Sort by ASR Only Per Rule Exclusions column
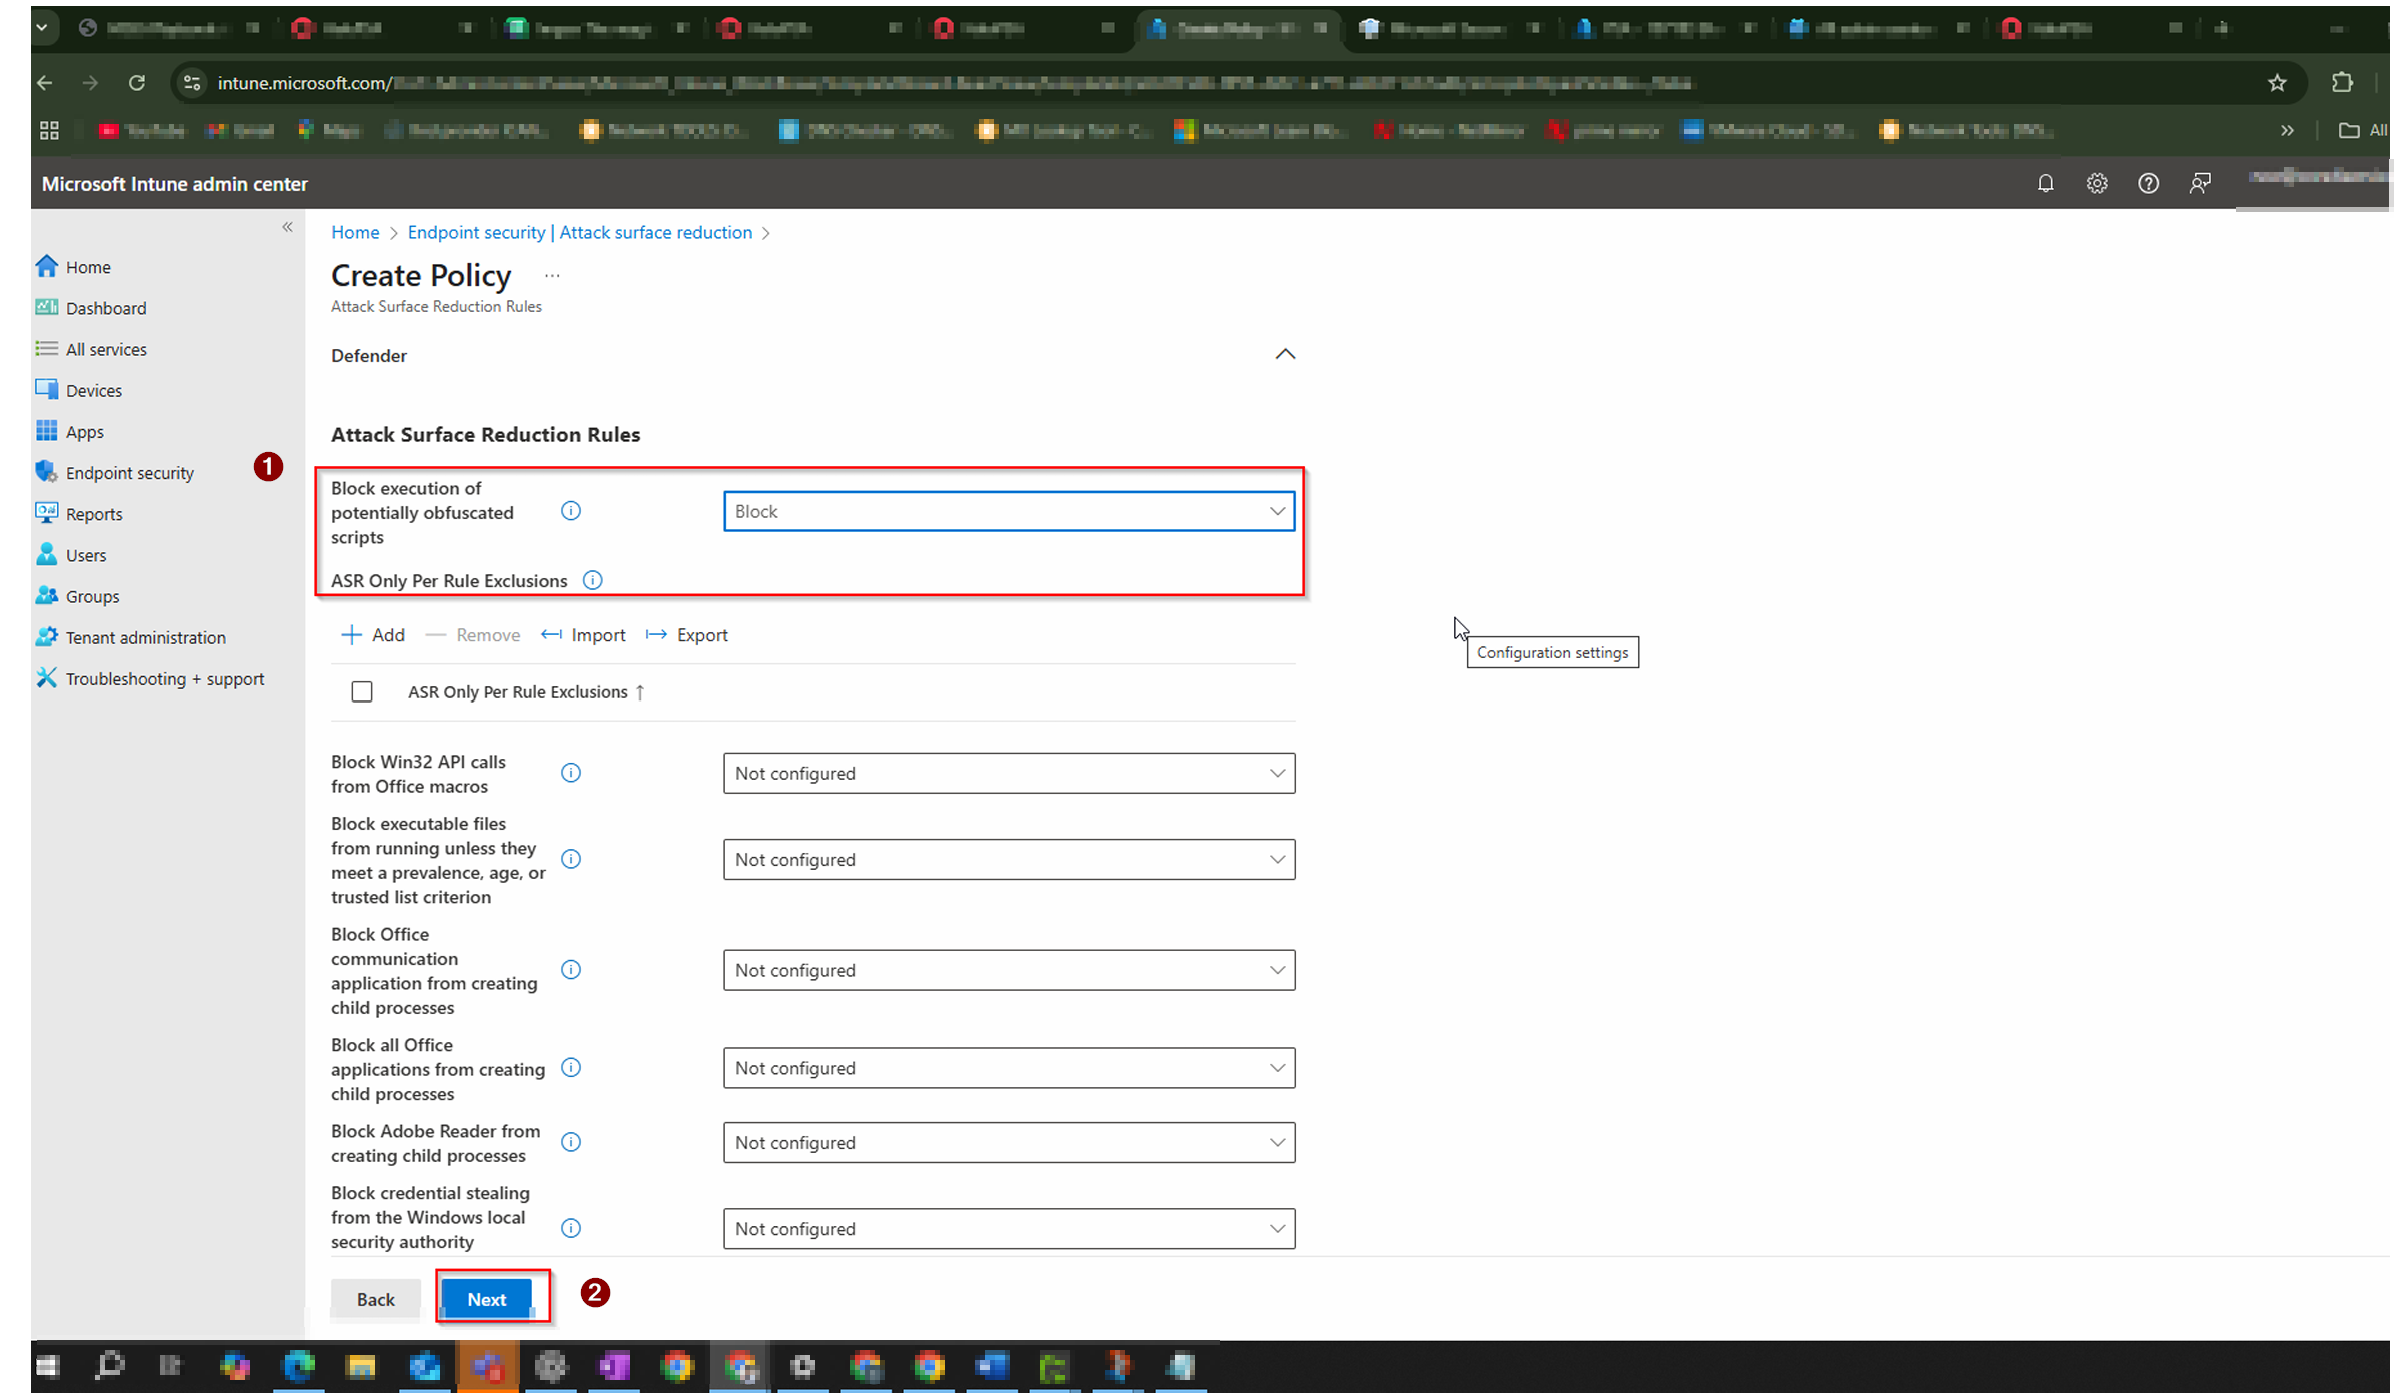Screen dimensions: 2400x1396 [526, 692]
